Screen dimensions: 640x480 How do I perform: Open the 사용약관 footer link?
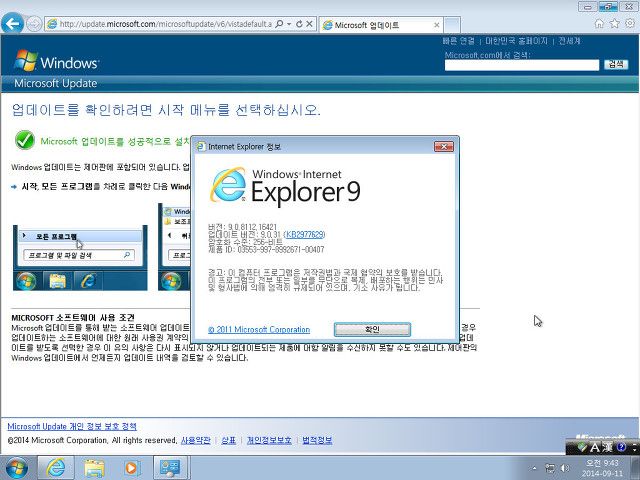pos(196,440)
